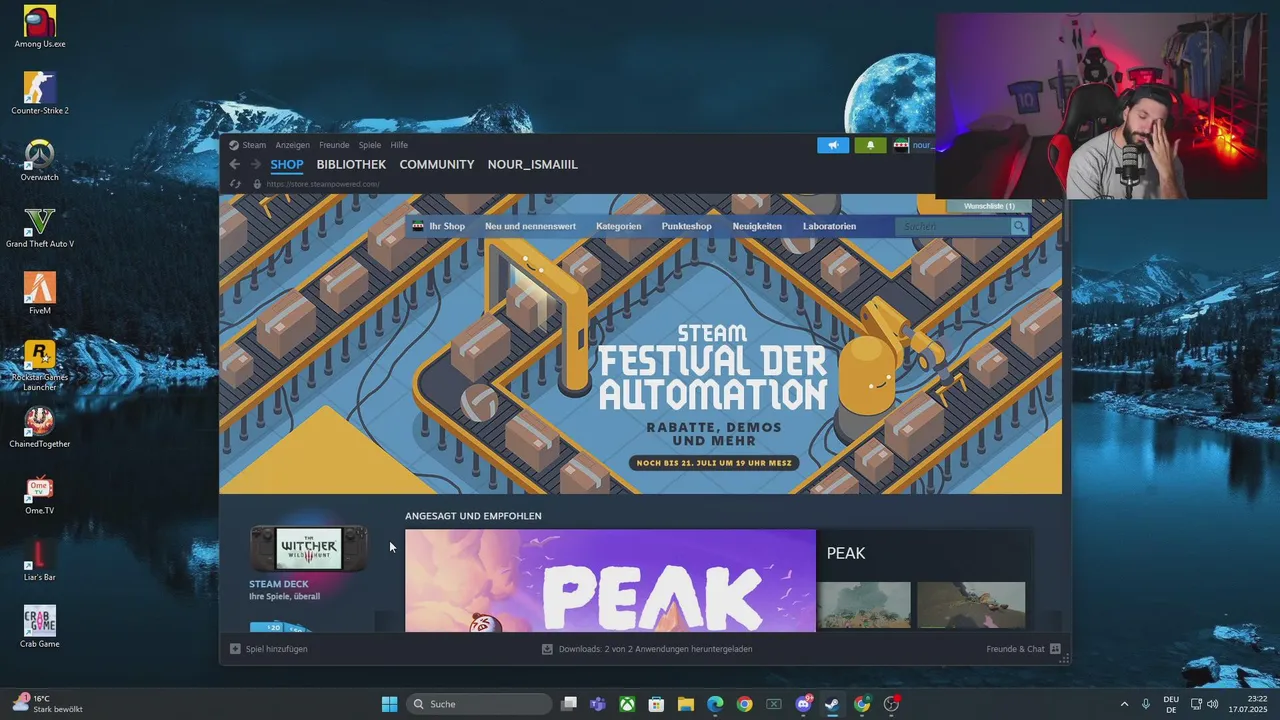Click the second PEAK screenshot thumbnail
Image resolution: width=1280 pixels, height=720 pixels.
pos(971,605)
